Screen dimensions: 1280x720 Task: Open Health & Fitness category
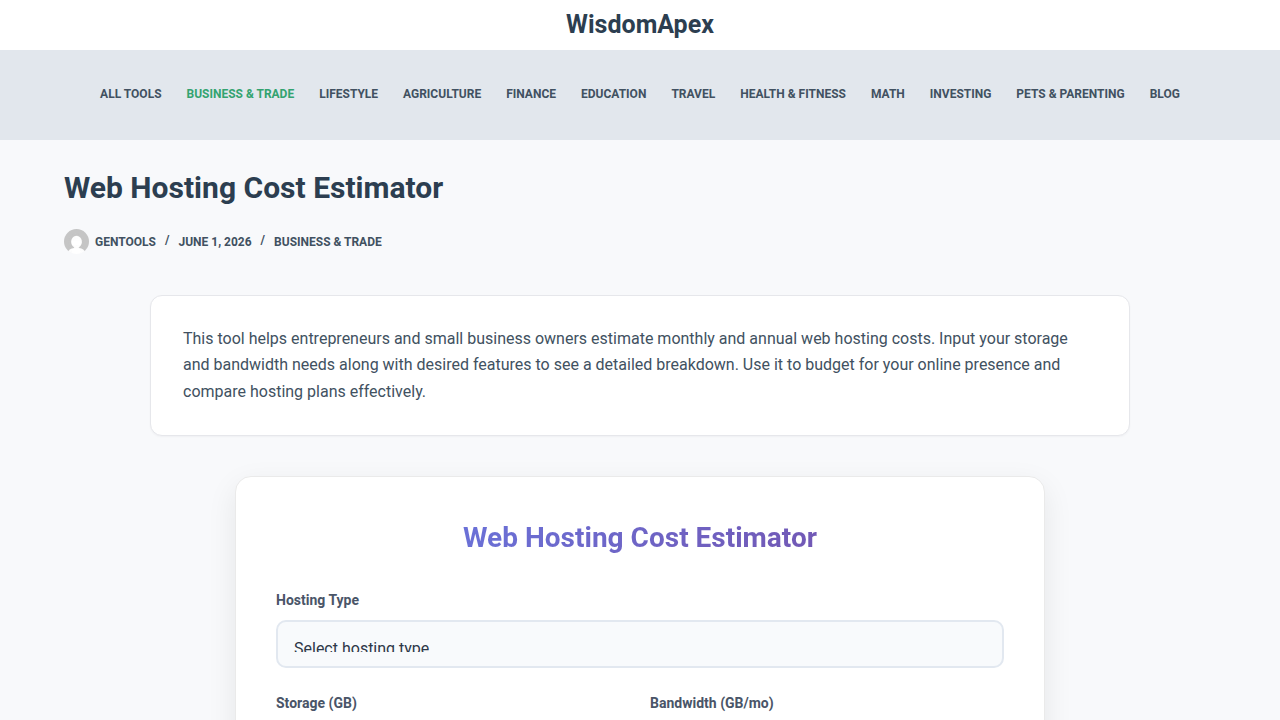[793, 94]
